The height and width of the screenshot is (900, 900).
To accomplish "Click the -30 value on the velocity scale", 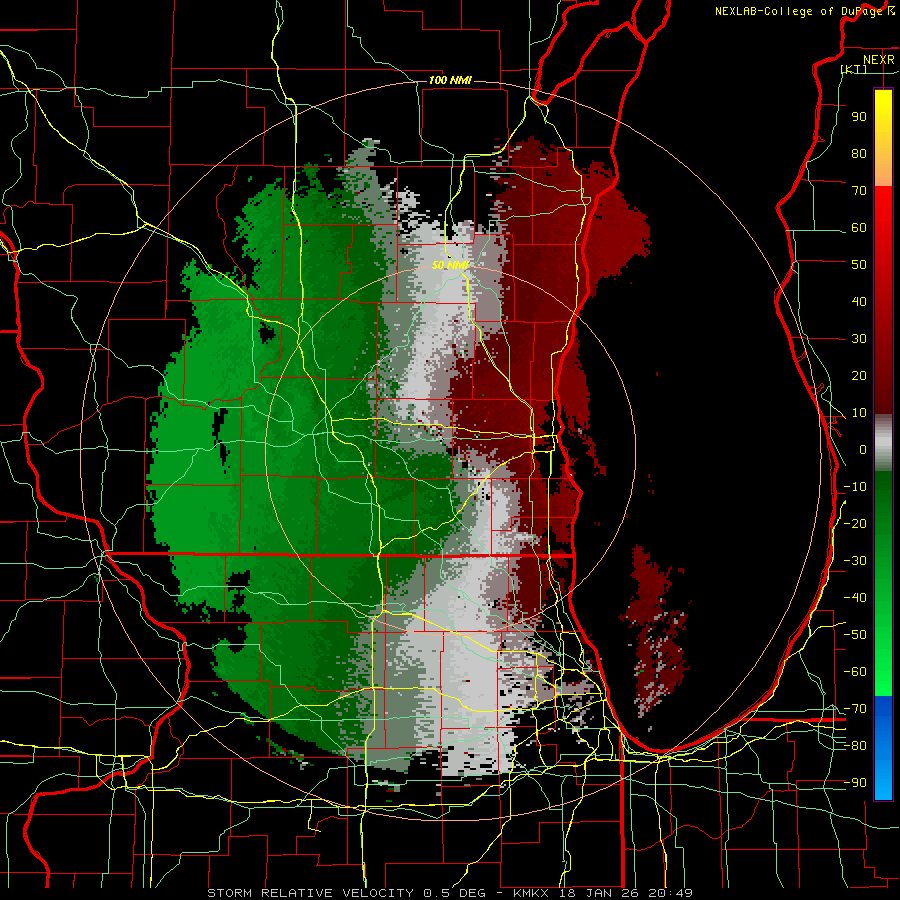I will [855, 561].
